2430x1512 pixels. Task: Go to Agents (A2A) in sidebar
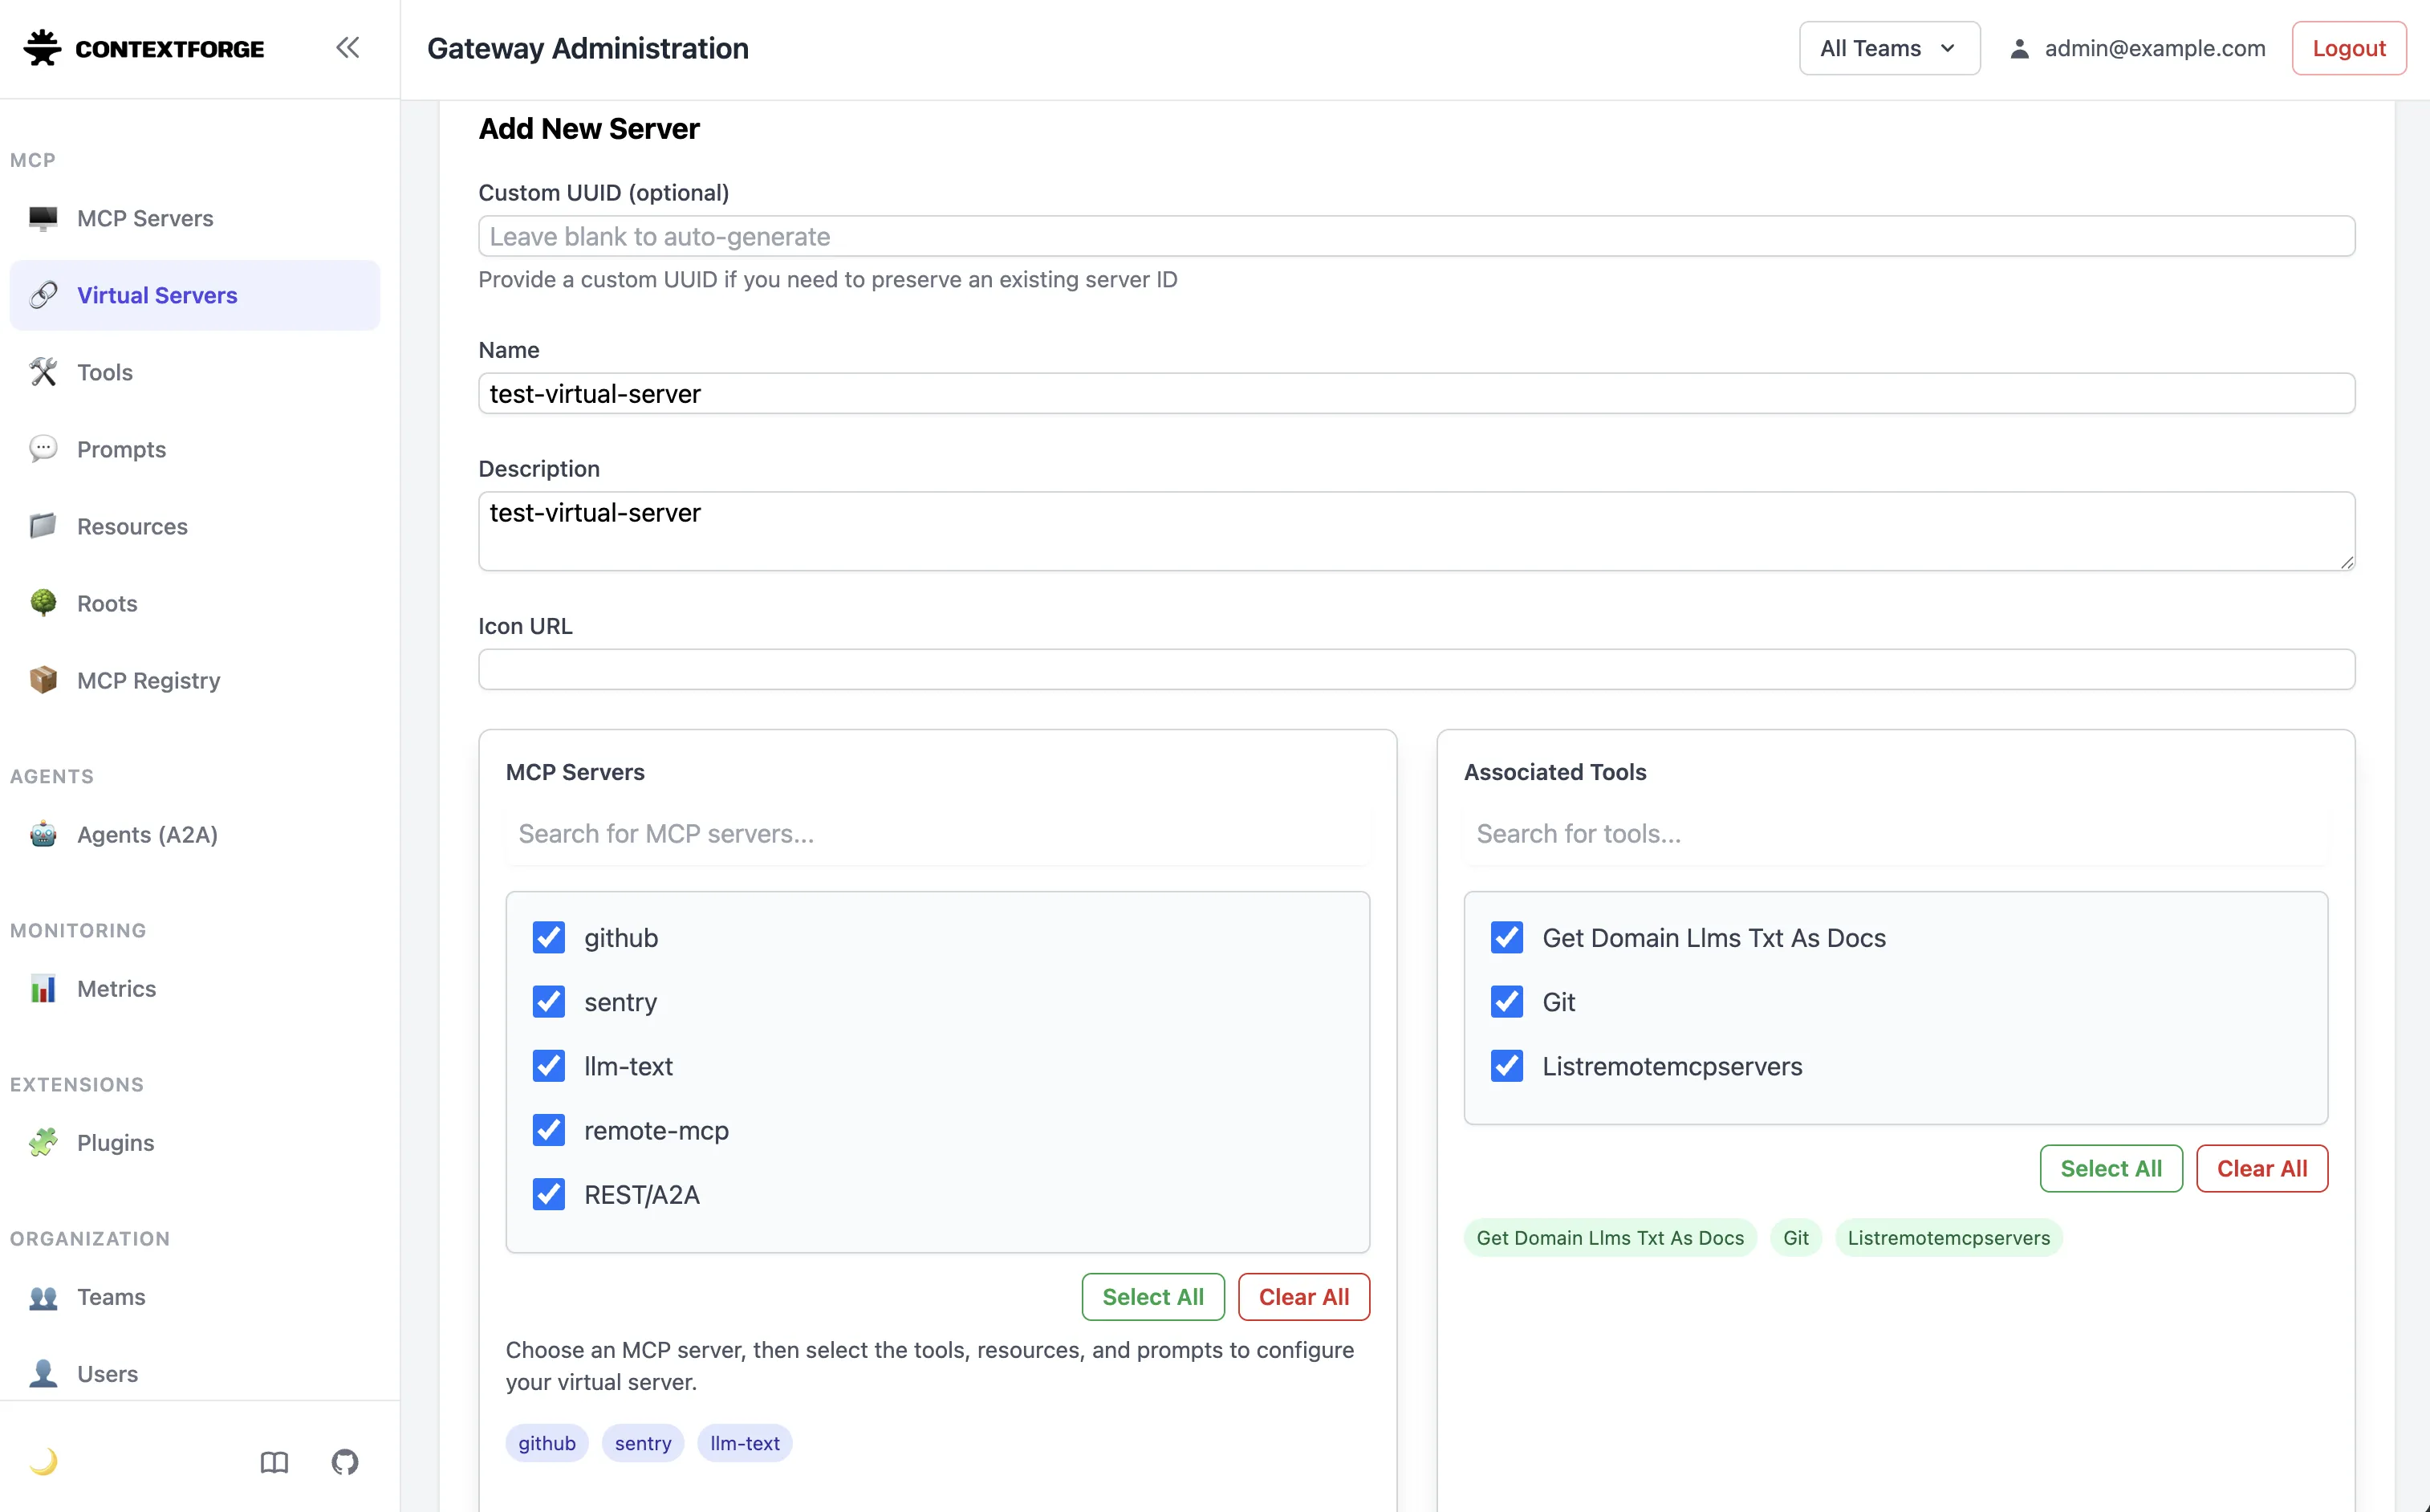(x=147, y=834)
